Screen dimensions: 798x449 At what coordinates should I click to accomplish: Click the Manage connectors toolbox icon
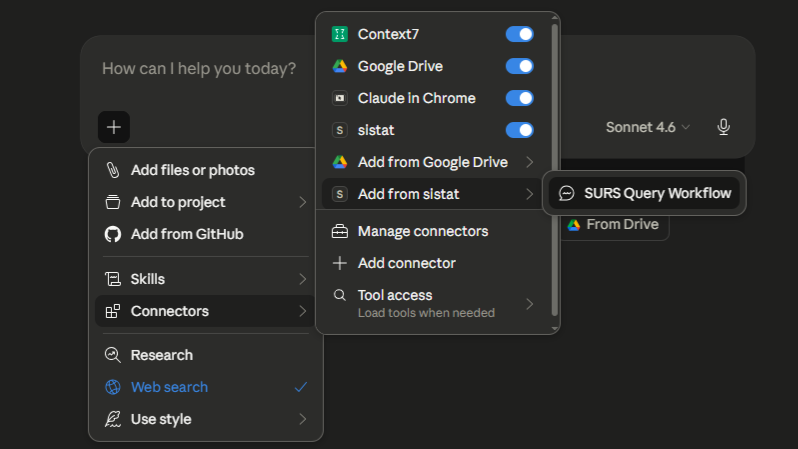coord(339,232)
